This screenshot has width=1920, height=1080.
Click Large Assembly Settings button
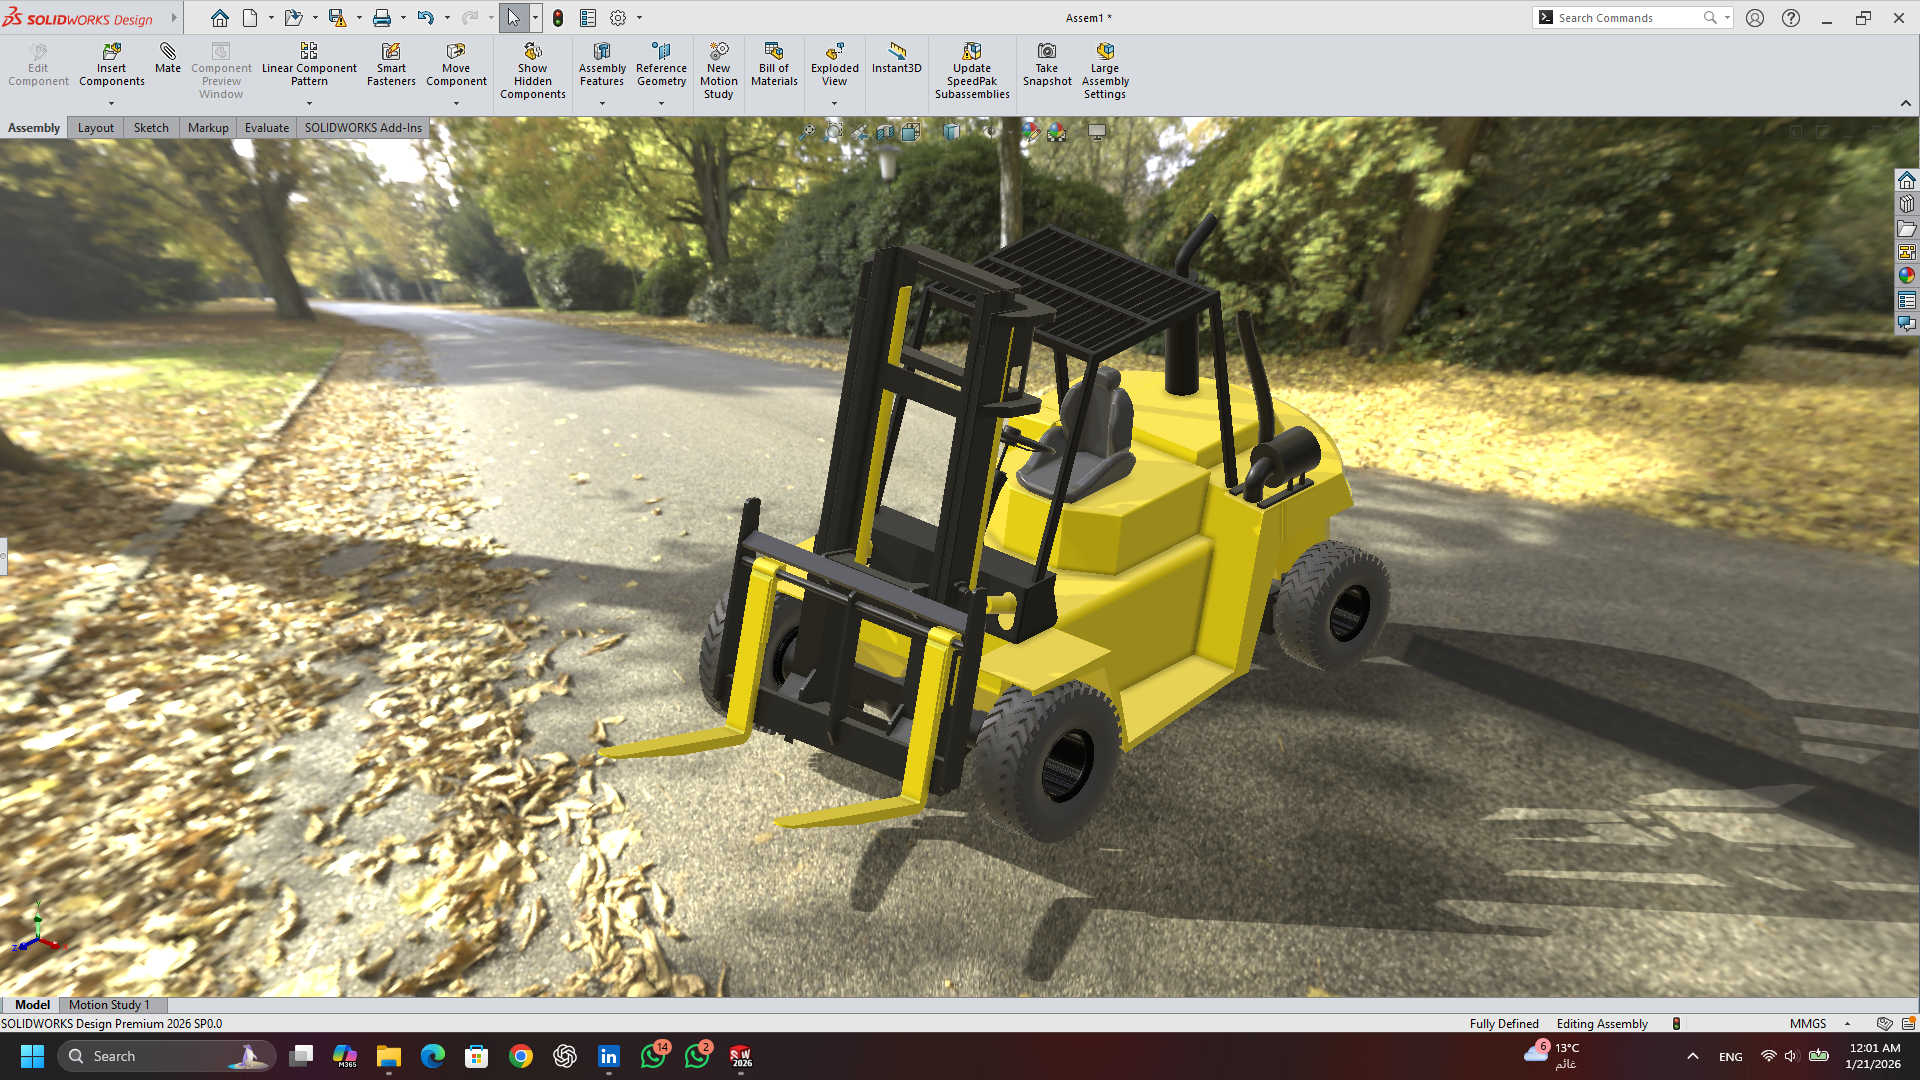(x=1104, y=70)
